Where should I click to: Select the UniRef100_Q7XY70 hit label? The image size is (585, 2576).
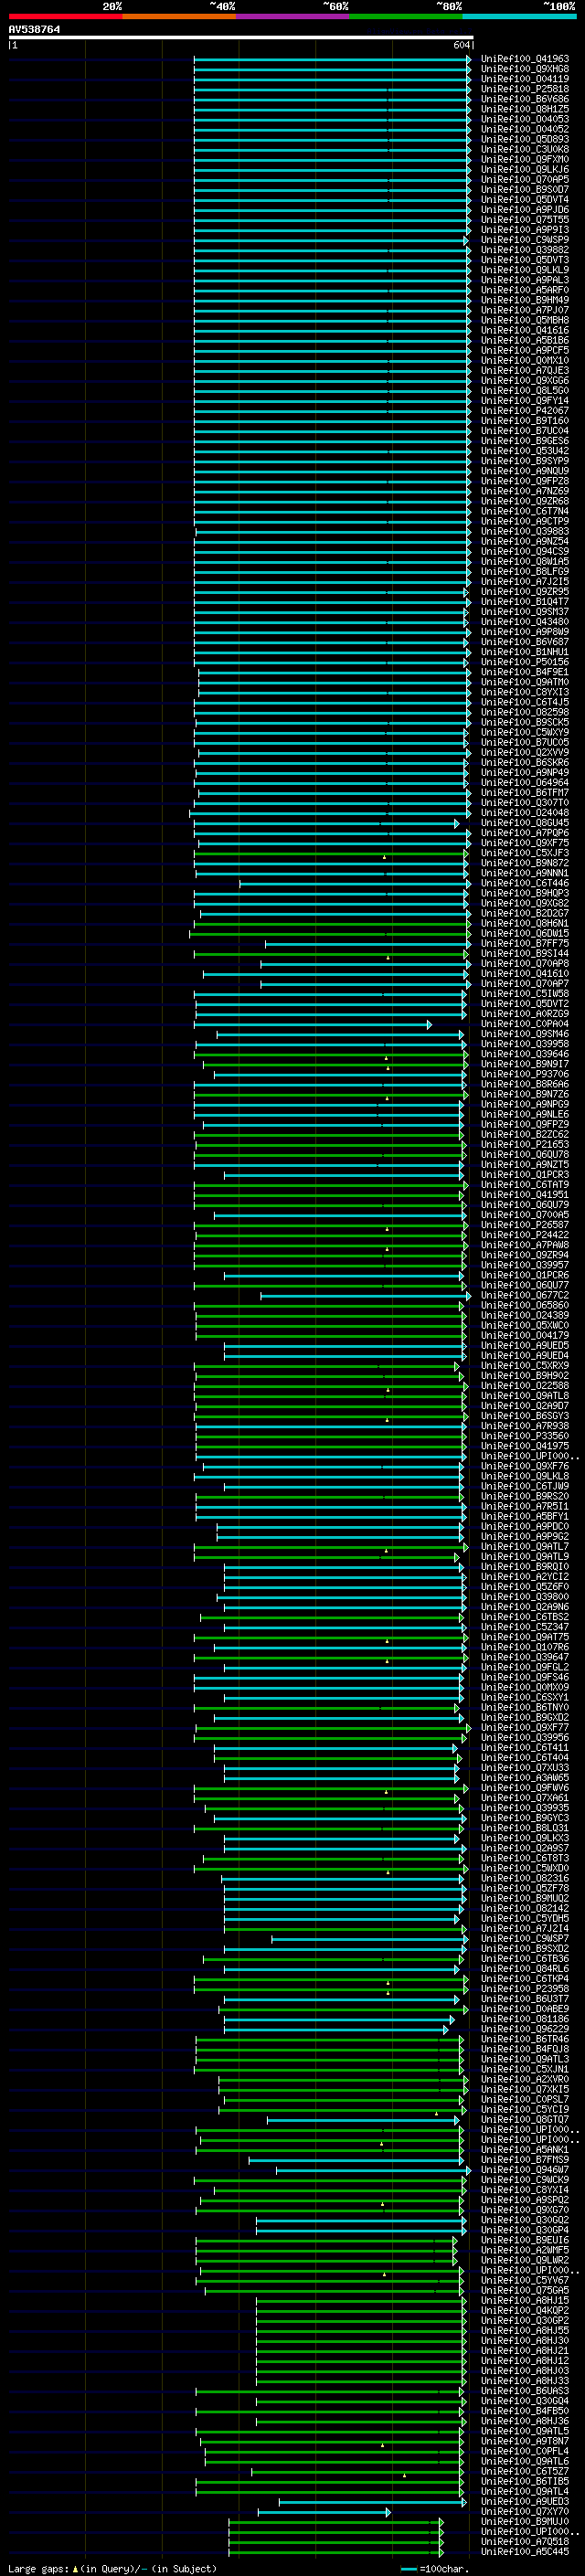[x=525, y=2512]
